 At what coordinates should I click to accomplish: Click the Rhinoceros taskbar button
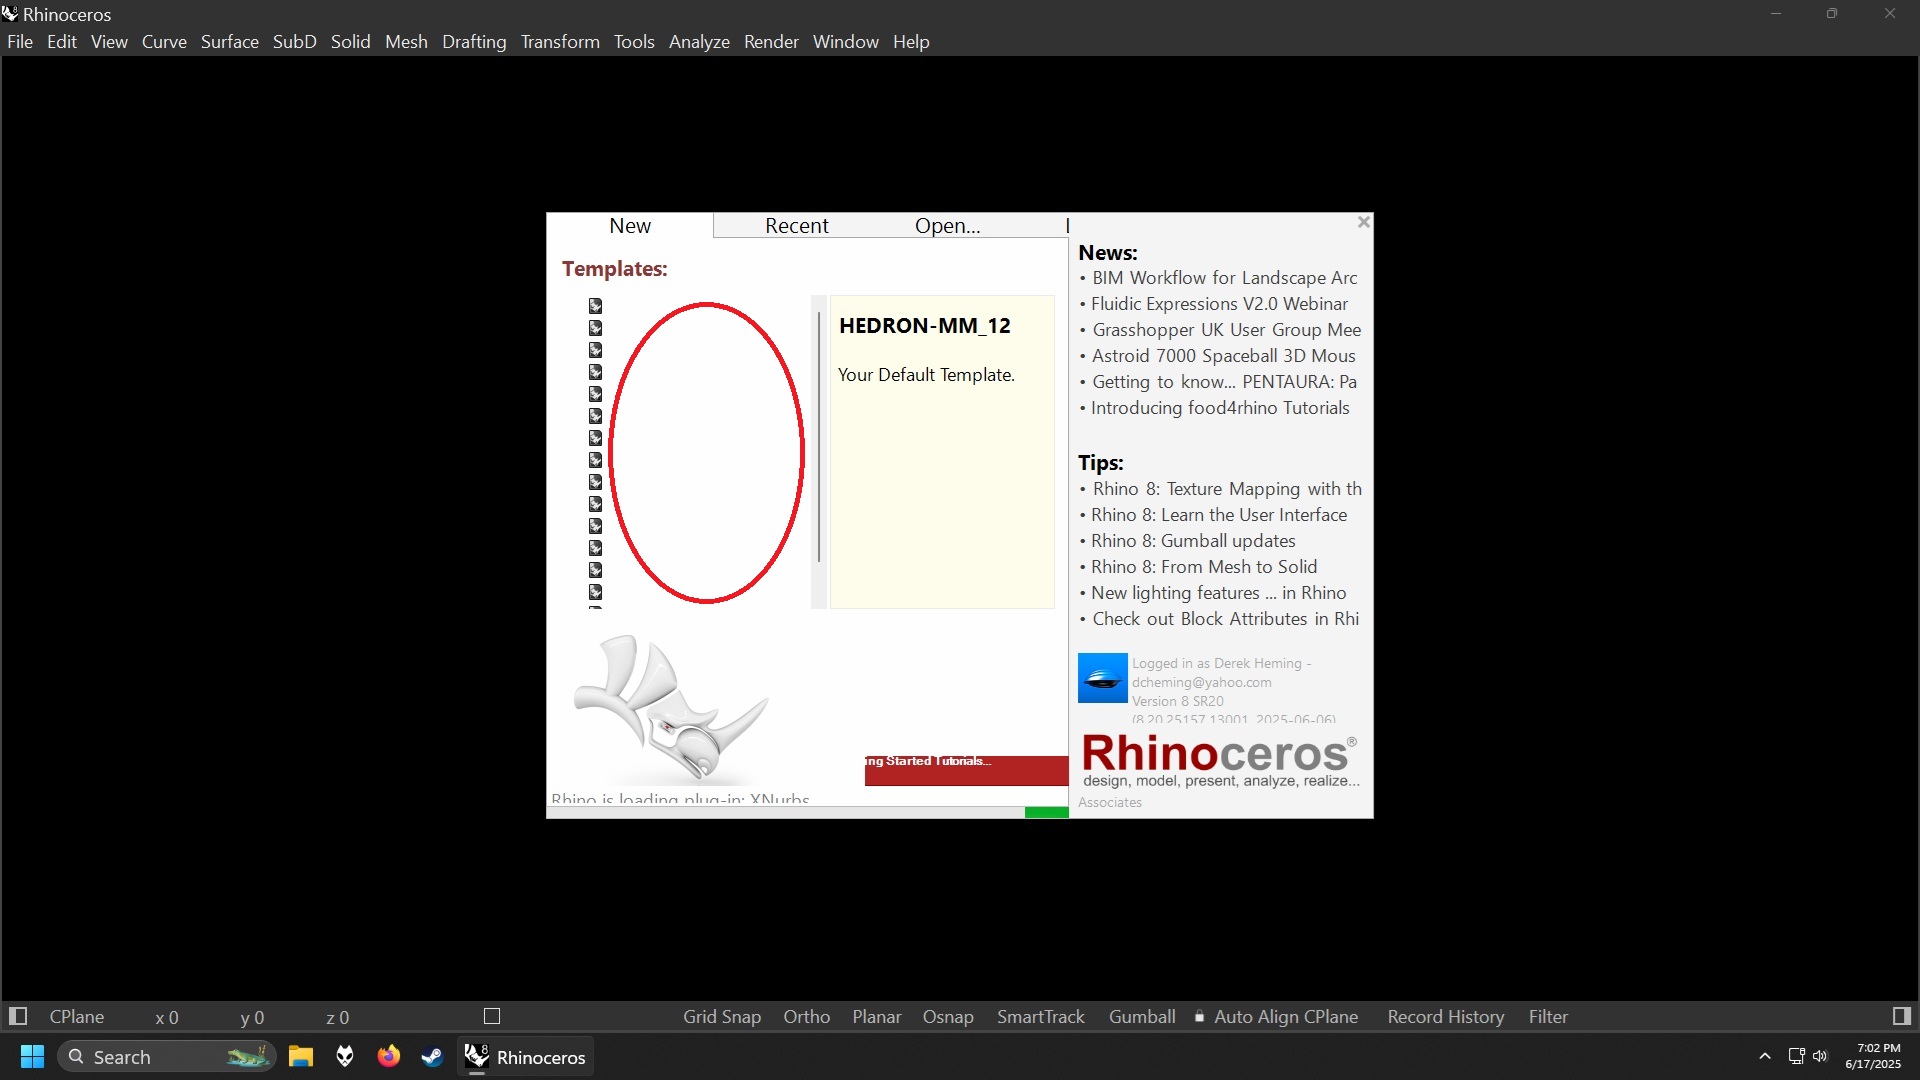526,1057
